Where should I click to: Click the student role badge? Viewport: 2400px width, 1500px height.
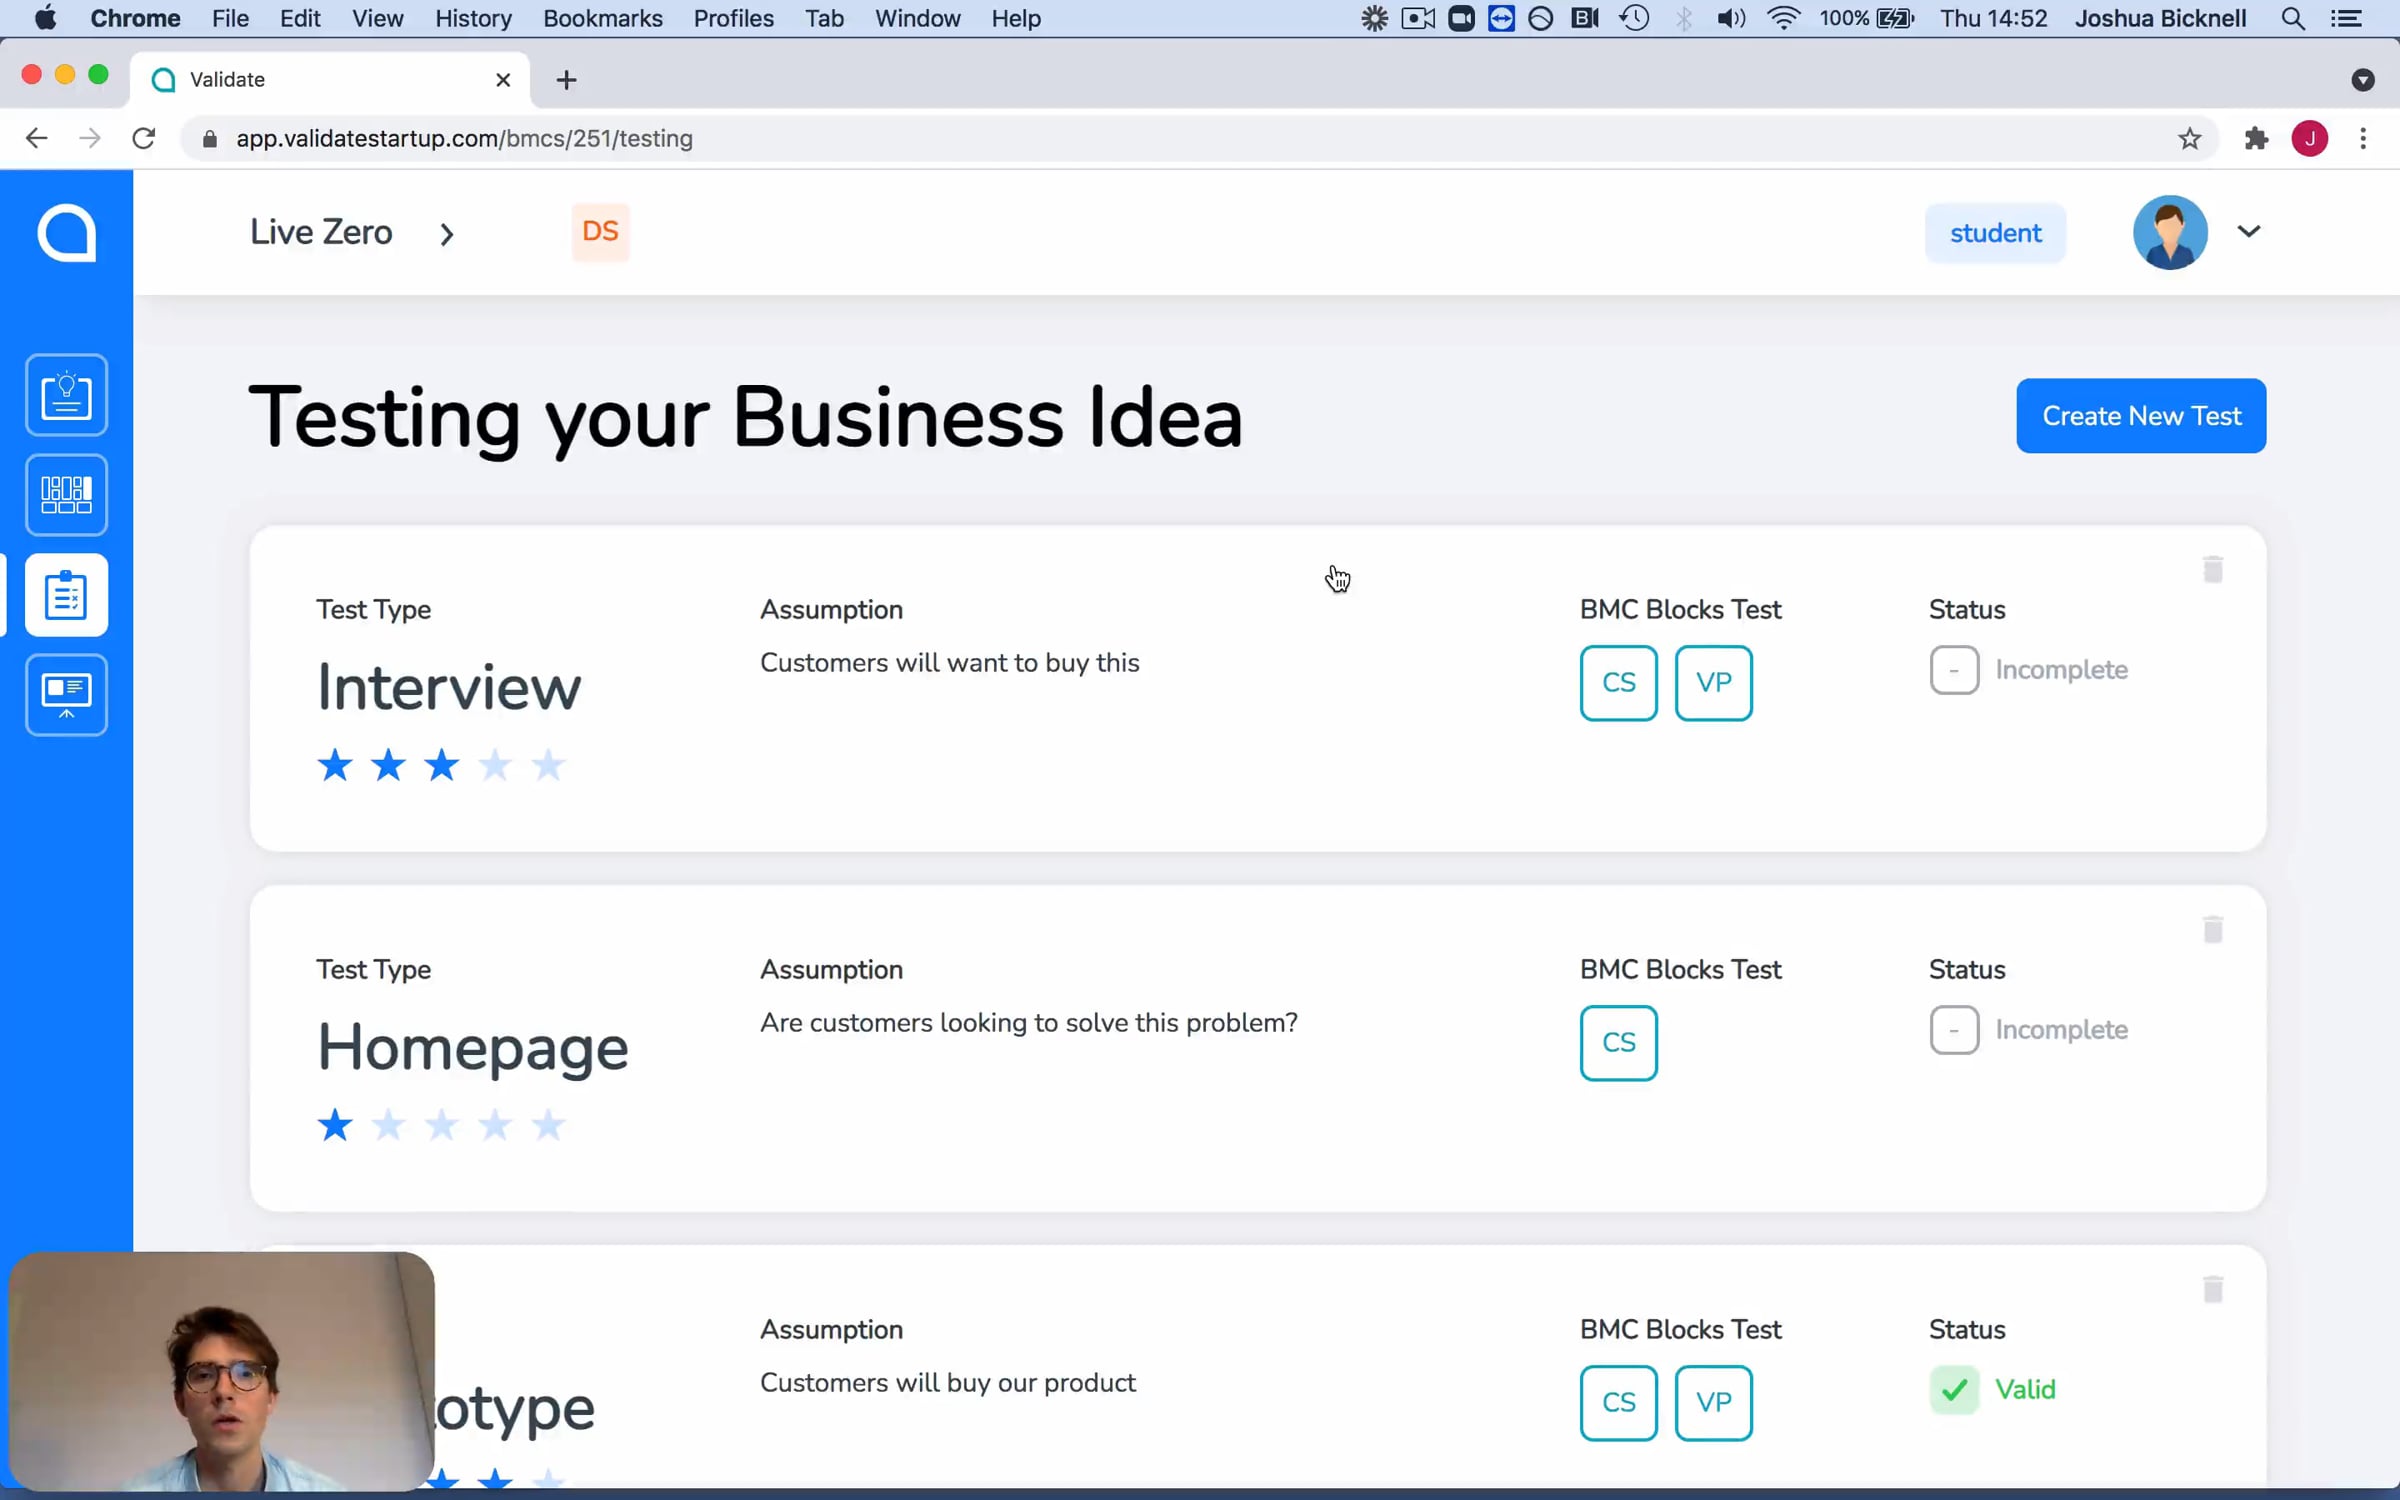[1995, 233]
